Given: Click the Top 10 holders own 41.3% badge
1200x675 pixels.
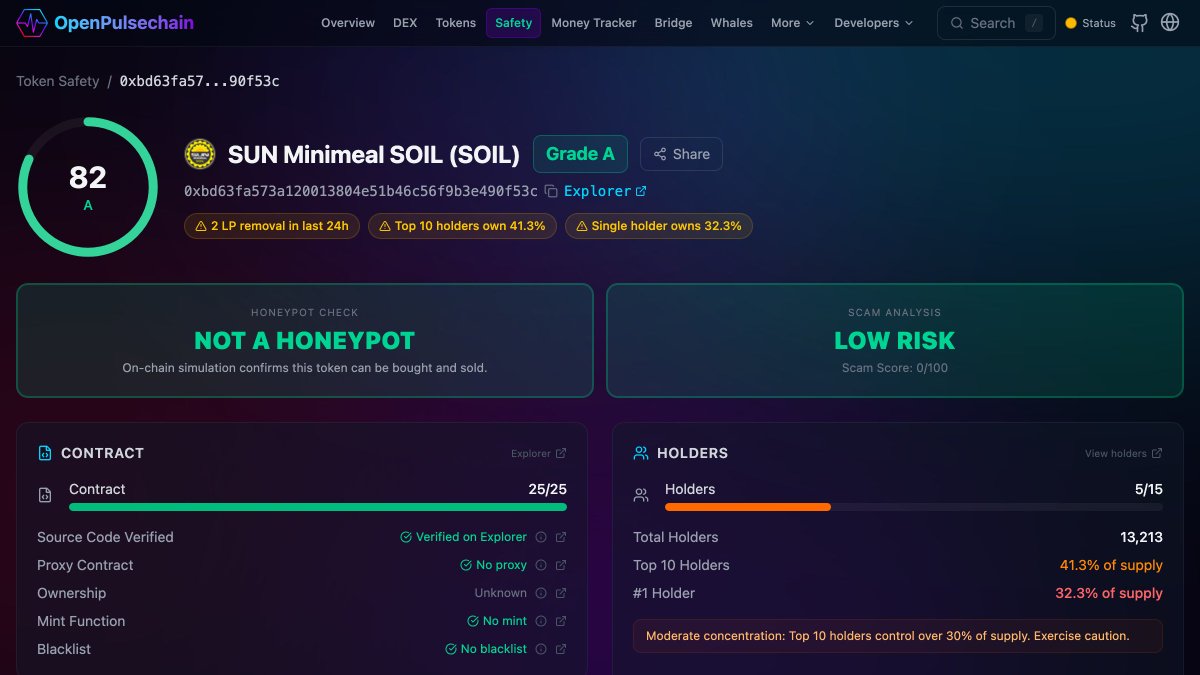Looking at the screenshot, I should [x=462, y=226].
